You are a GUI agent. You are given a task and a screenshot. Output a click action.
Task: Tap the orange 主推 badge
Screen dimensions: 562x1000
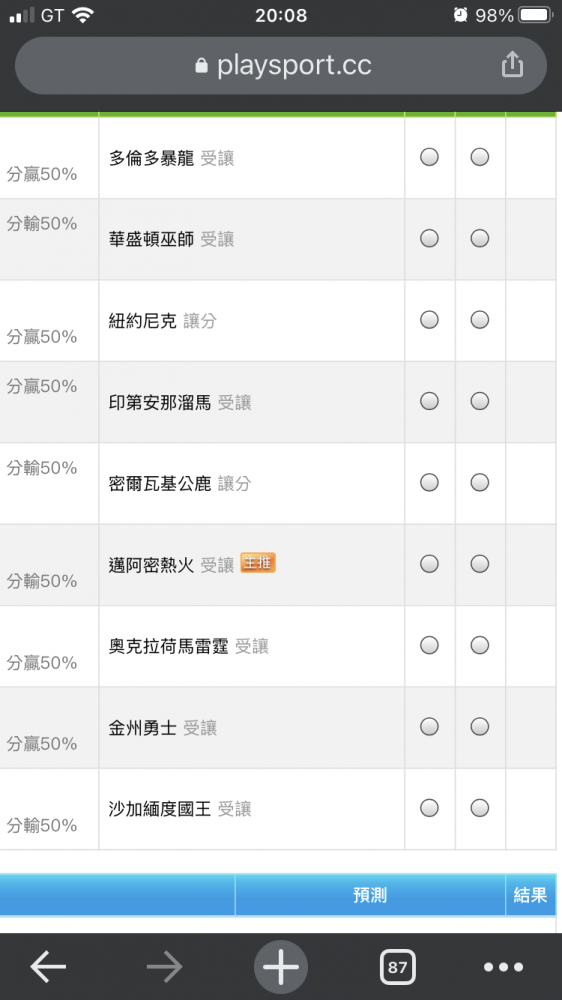258,563
